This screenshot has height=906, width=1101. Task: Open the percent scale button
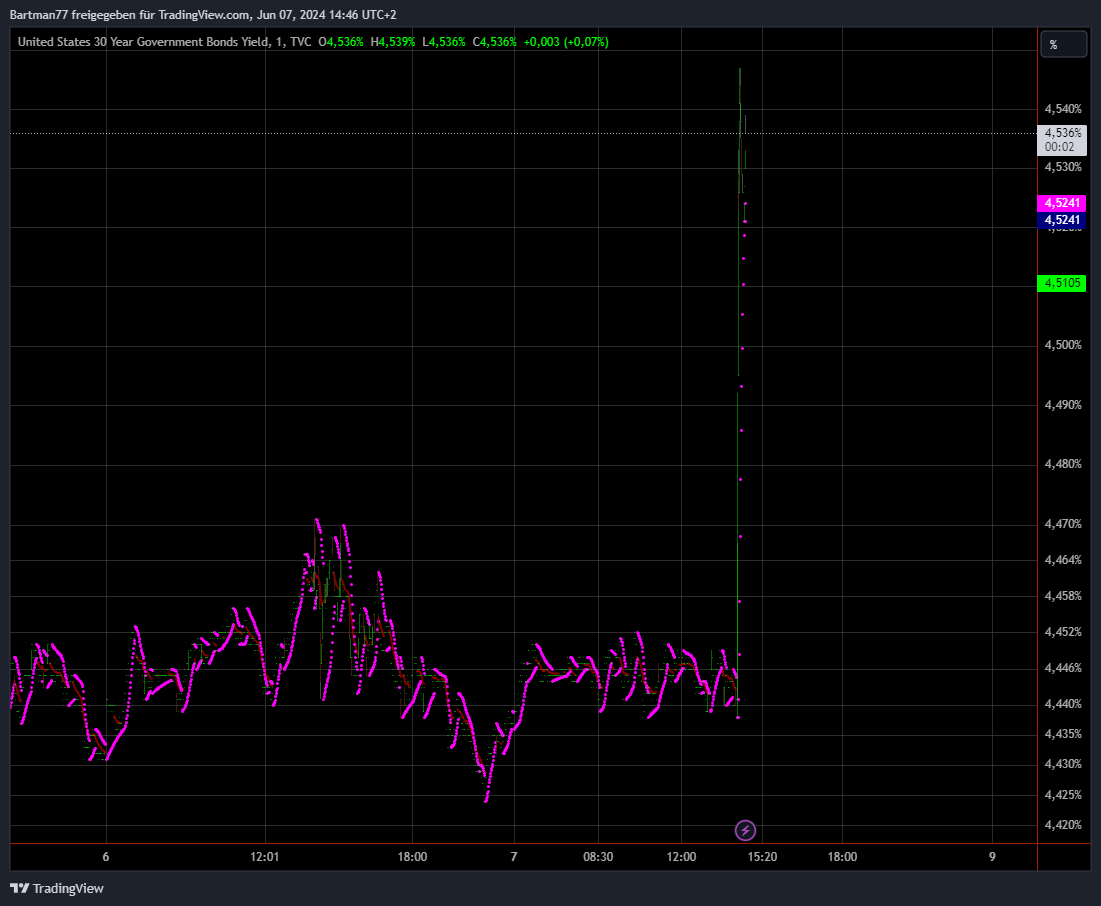(1063, 45)
